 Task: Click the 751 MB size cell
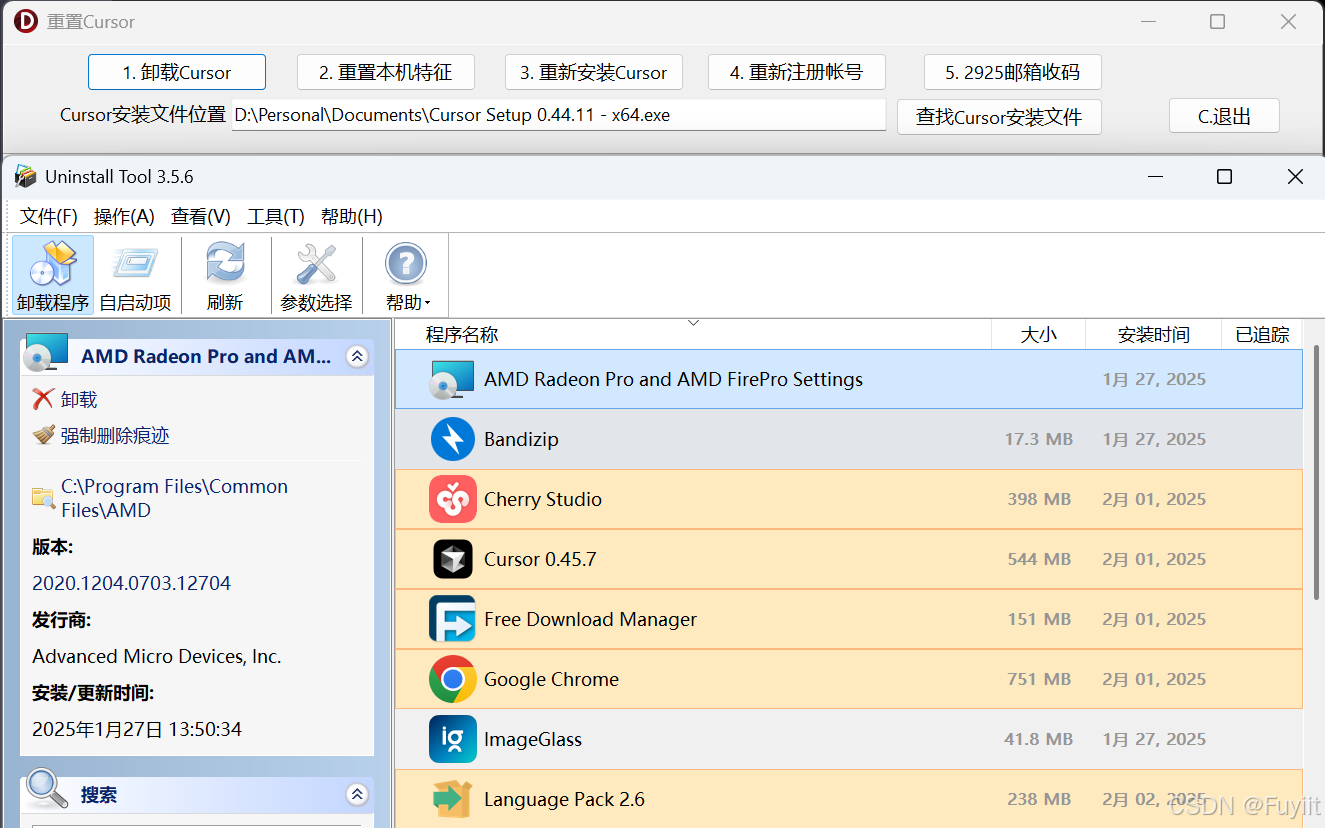pyautogui.click(x=1039, y=679)
